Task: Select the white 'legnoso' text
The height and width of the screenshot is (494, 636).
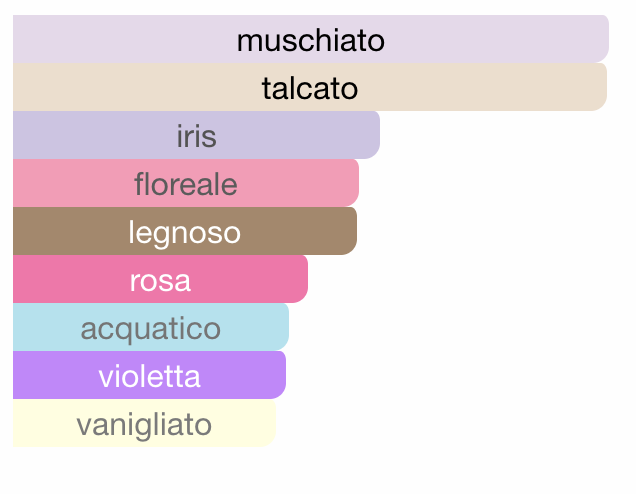Action: (185, 233)
